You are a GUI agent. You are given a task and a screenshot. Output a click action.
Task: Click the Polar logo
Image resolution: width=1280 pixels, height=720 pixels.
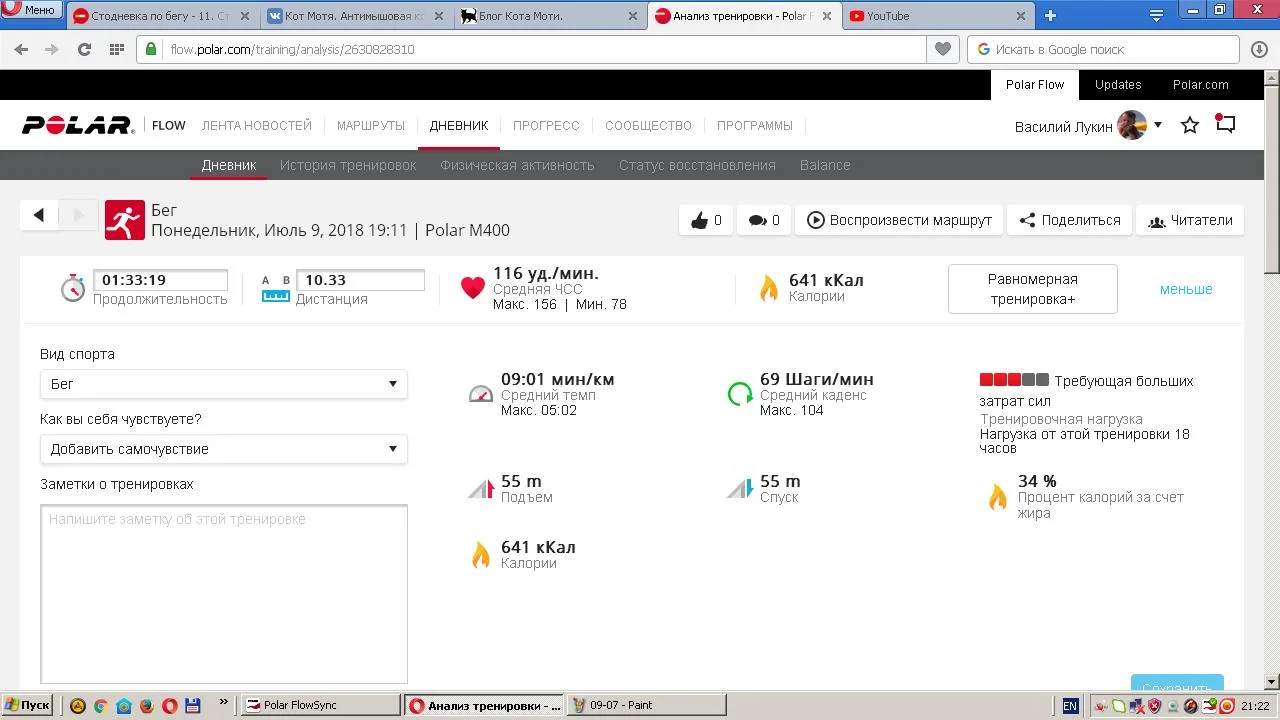(x=78, y=126)
